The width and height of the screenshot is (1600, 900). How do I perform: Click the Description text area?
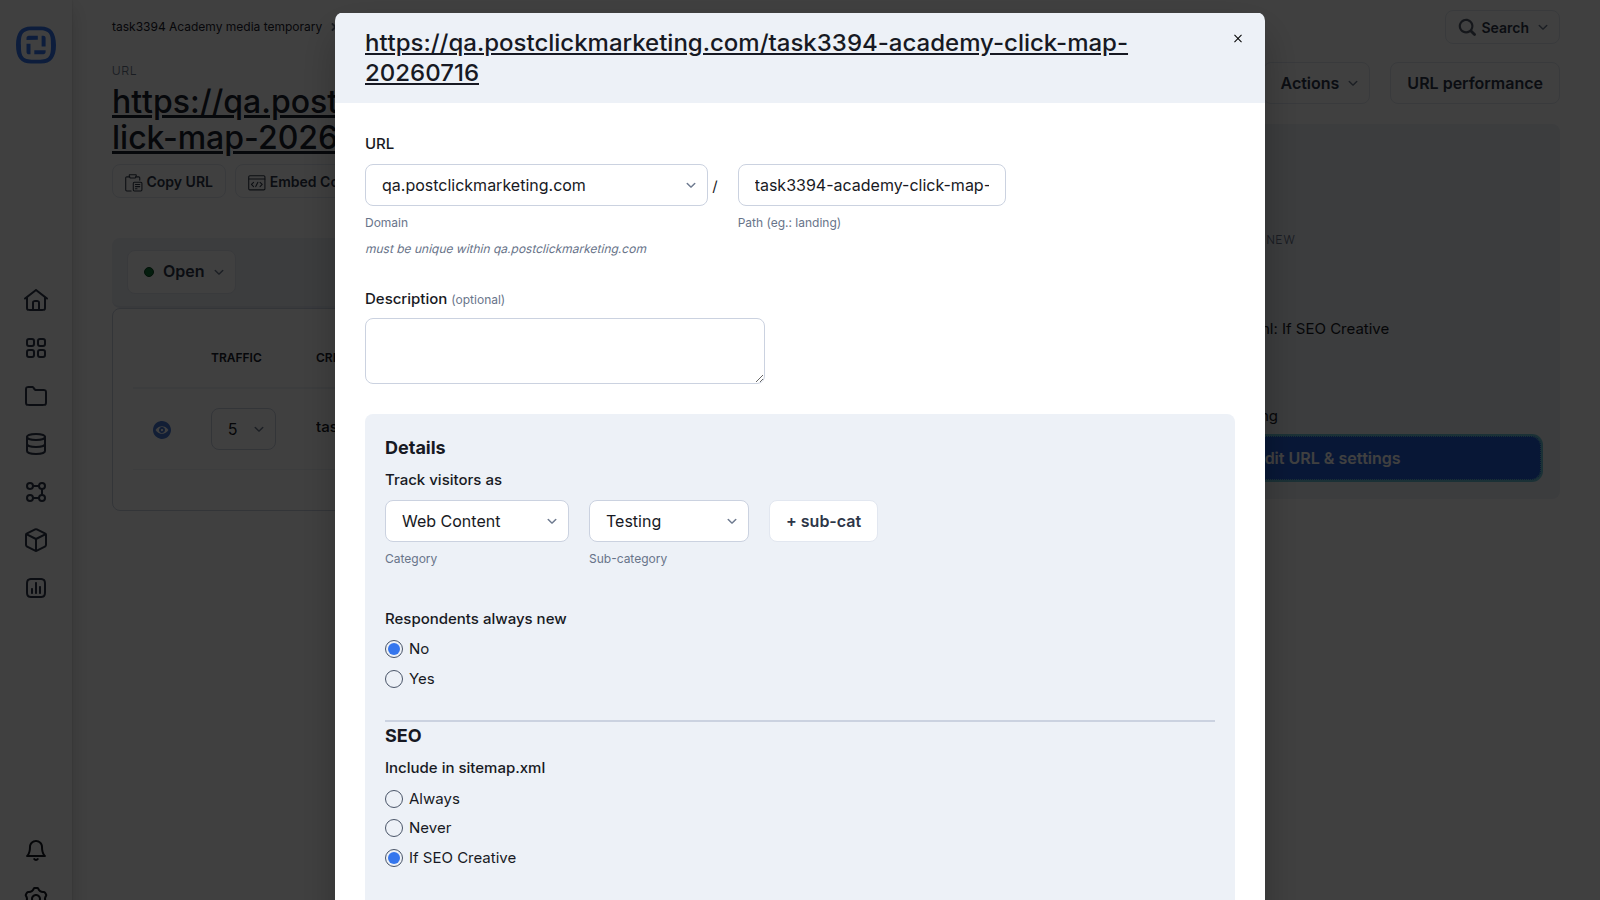[565, 351]
